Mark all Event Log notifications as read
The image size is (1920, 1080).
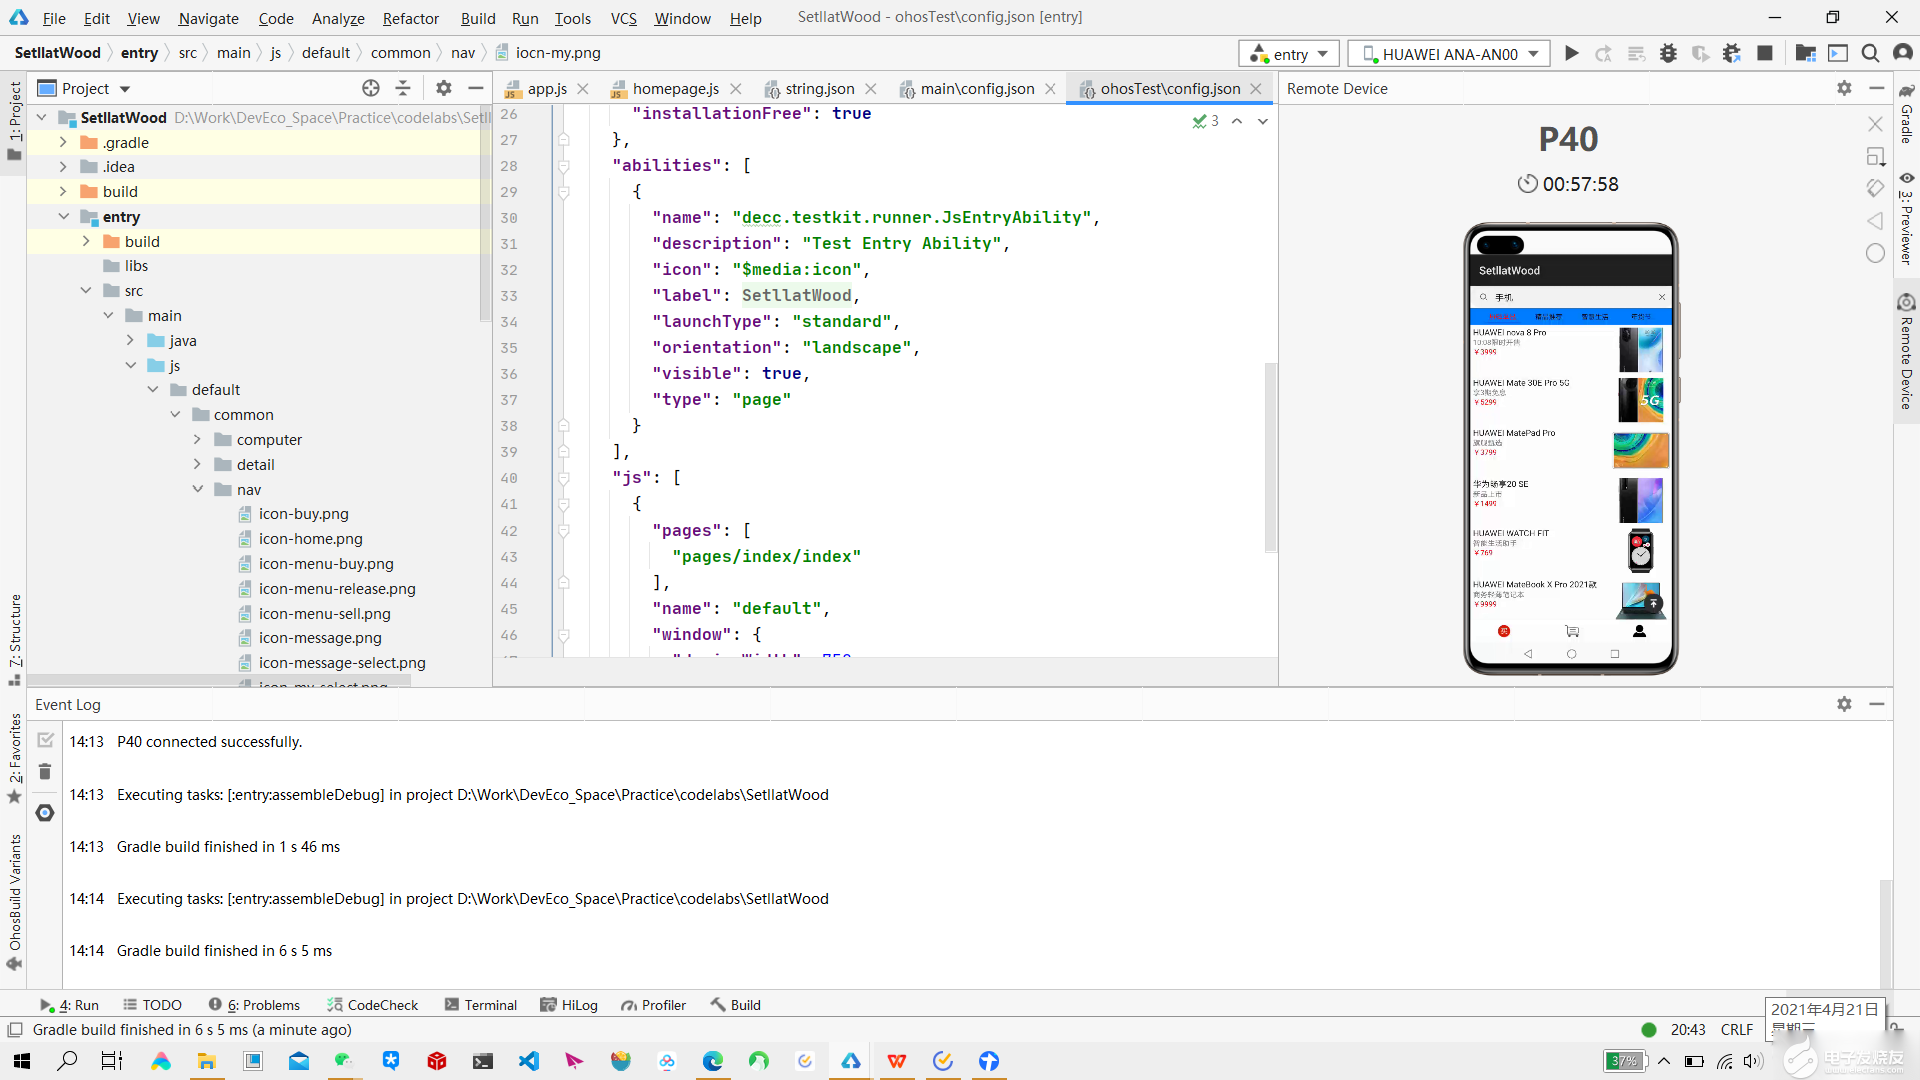(x=45, y=740)
